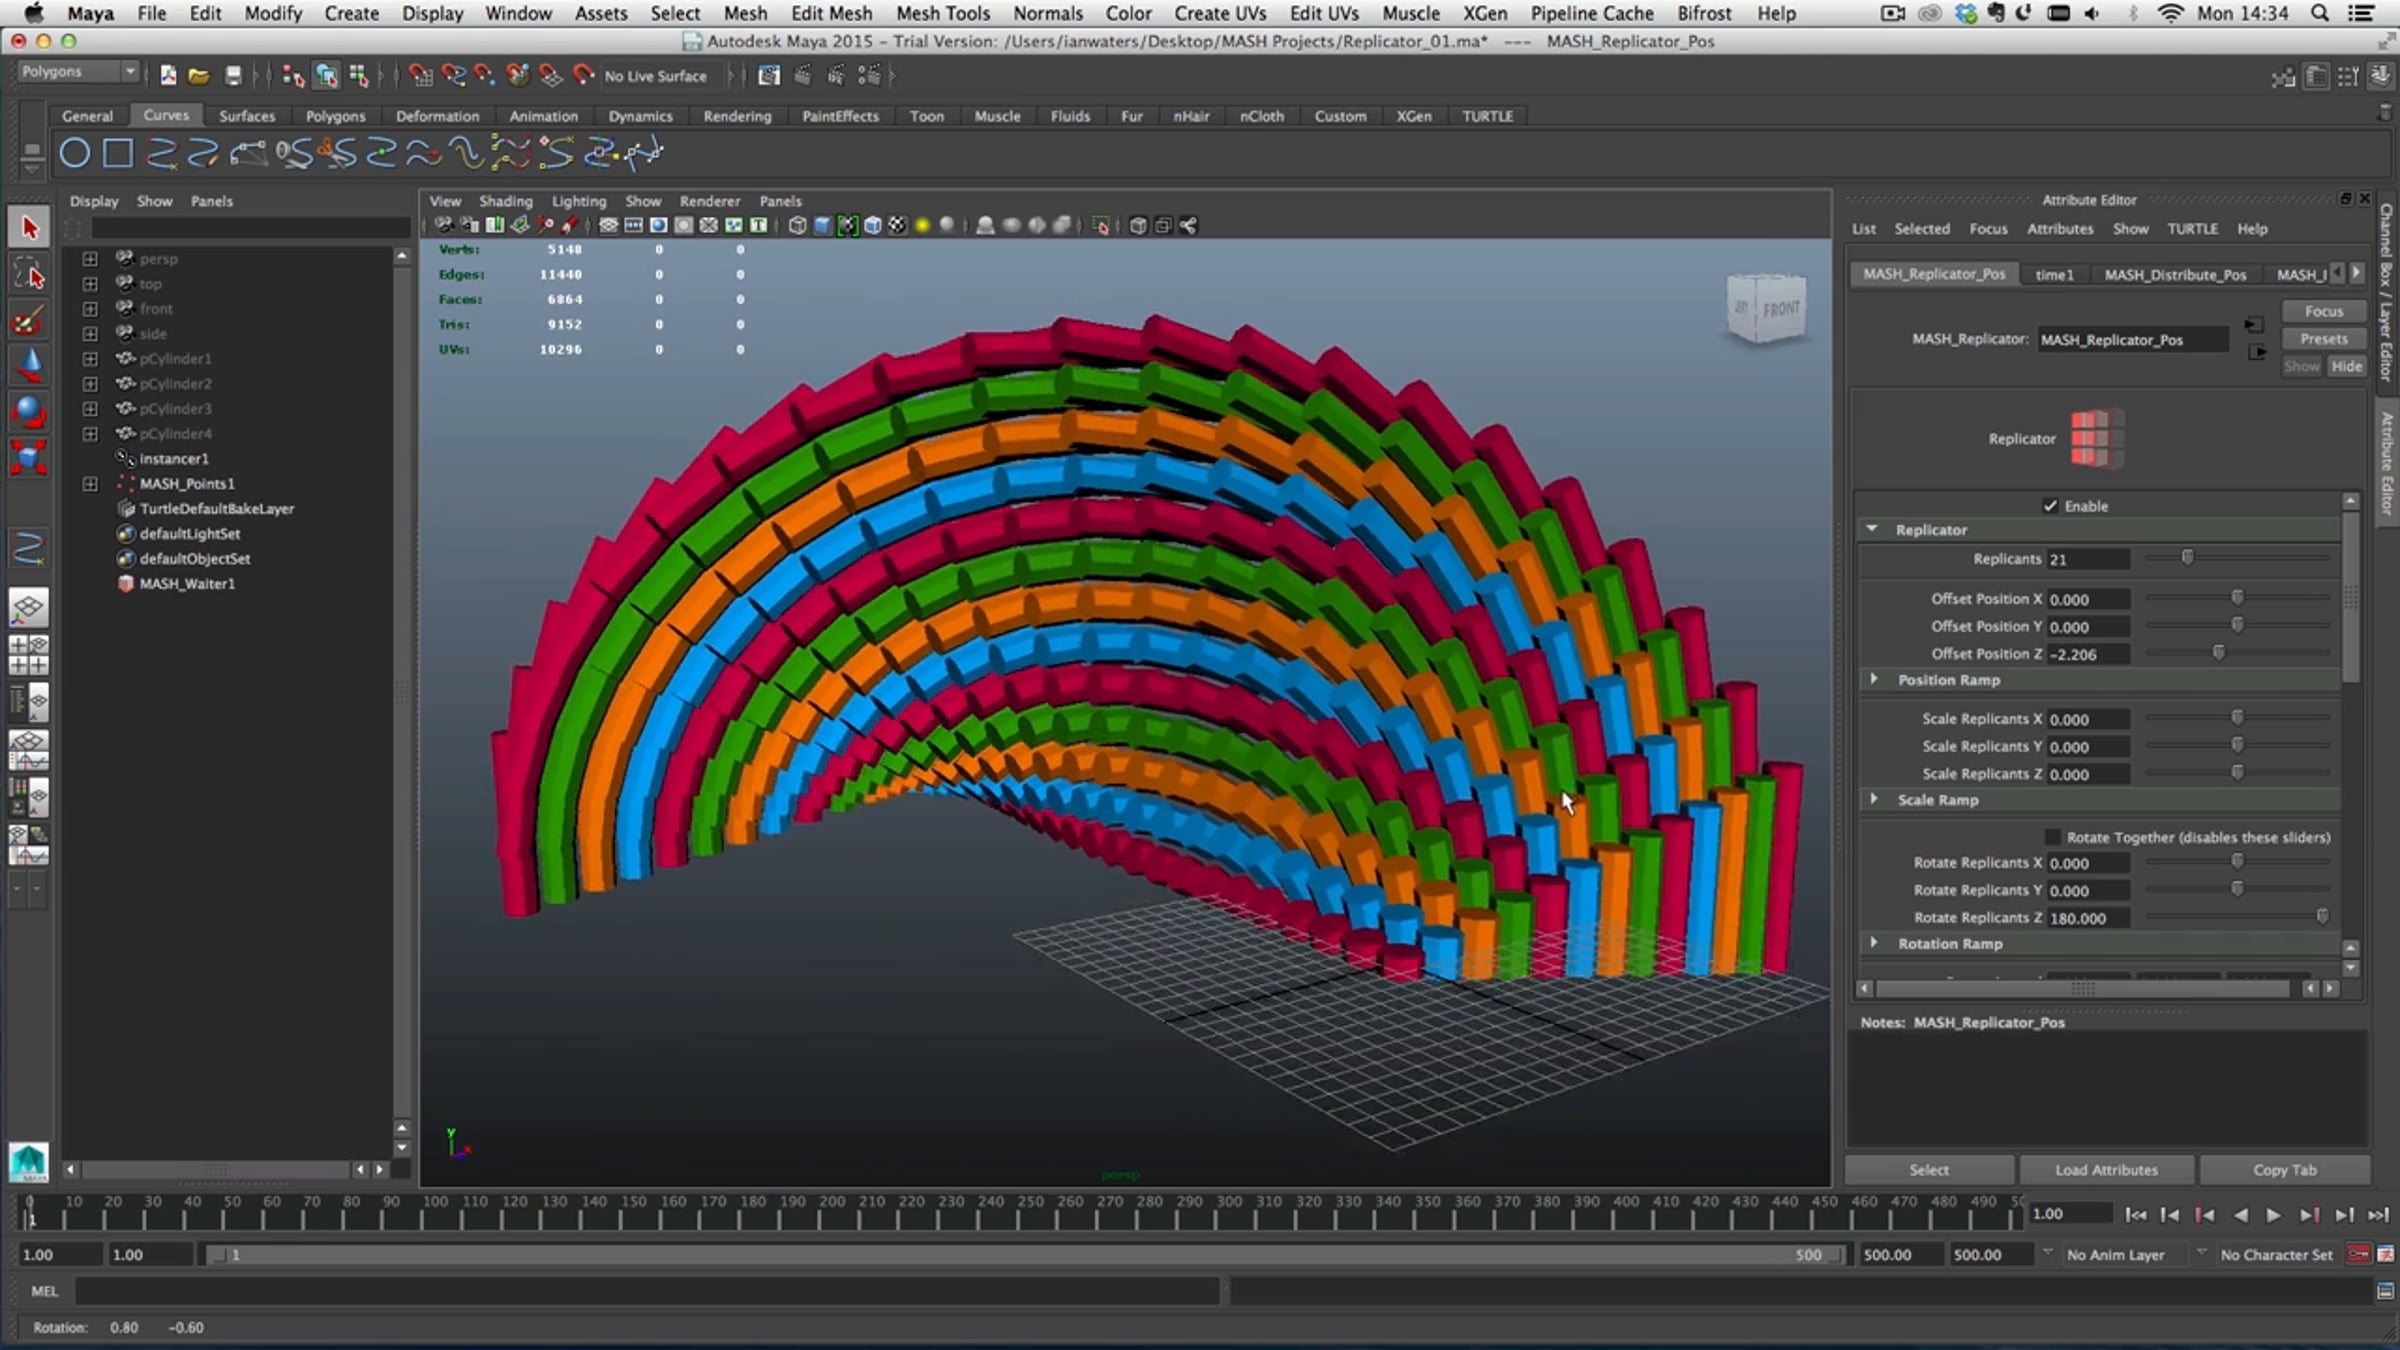Viewport: 2400px width, 1350px height.
Task: Click the Load Attributes button
Action: [2106, 1169]
